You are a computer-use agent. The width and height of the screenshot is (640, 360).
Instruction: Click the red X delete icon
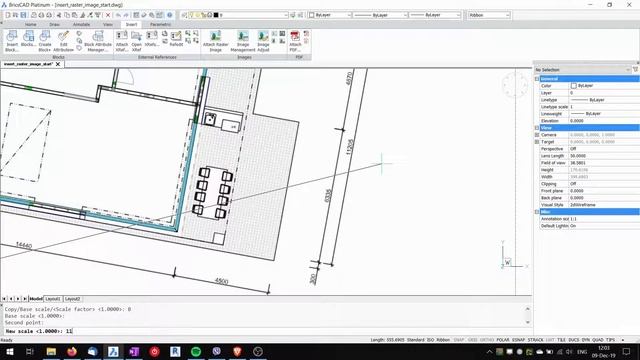[108, 15]
